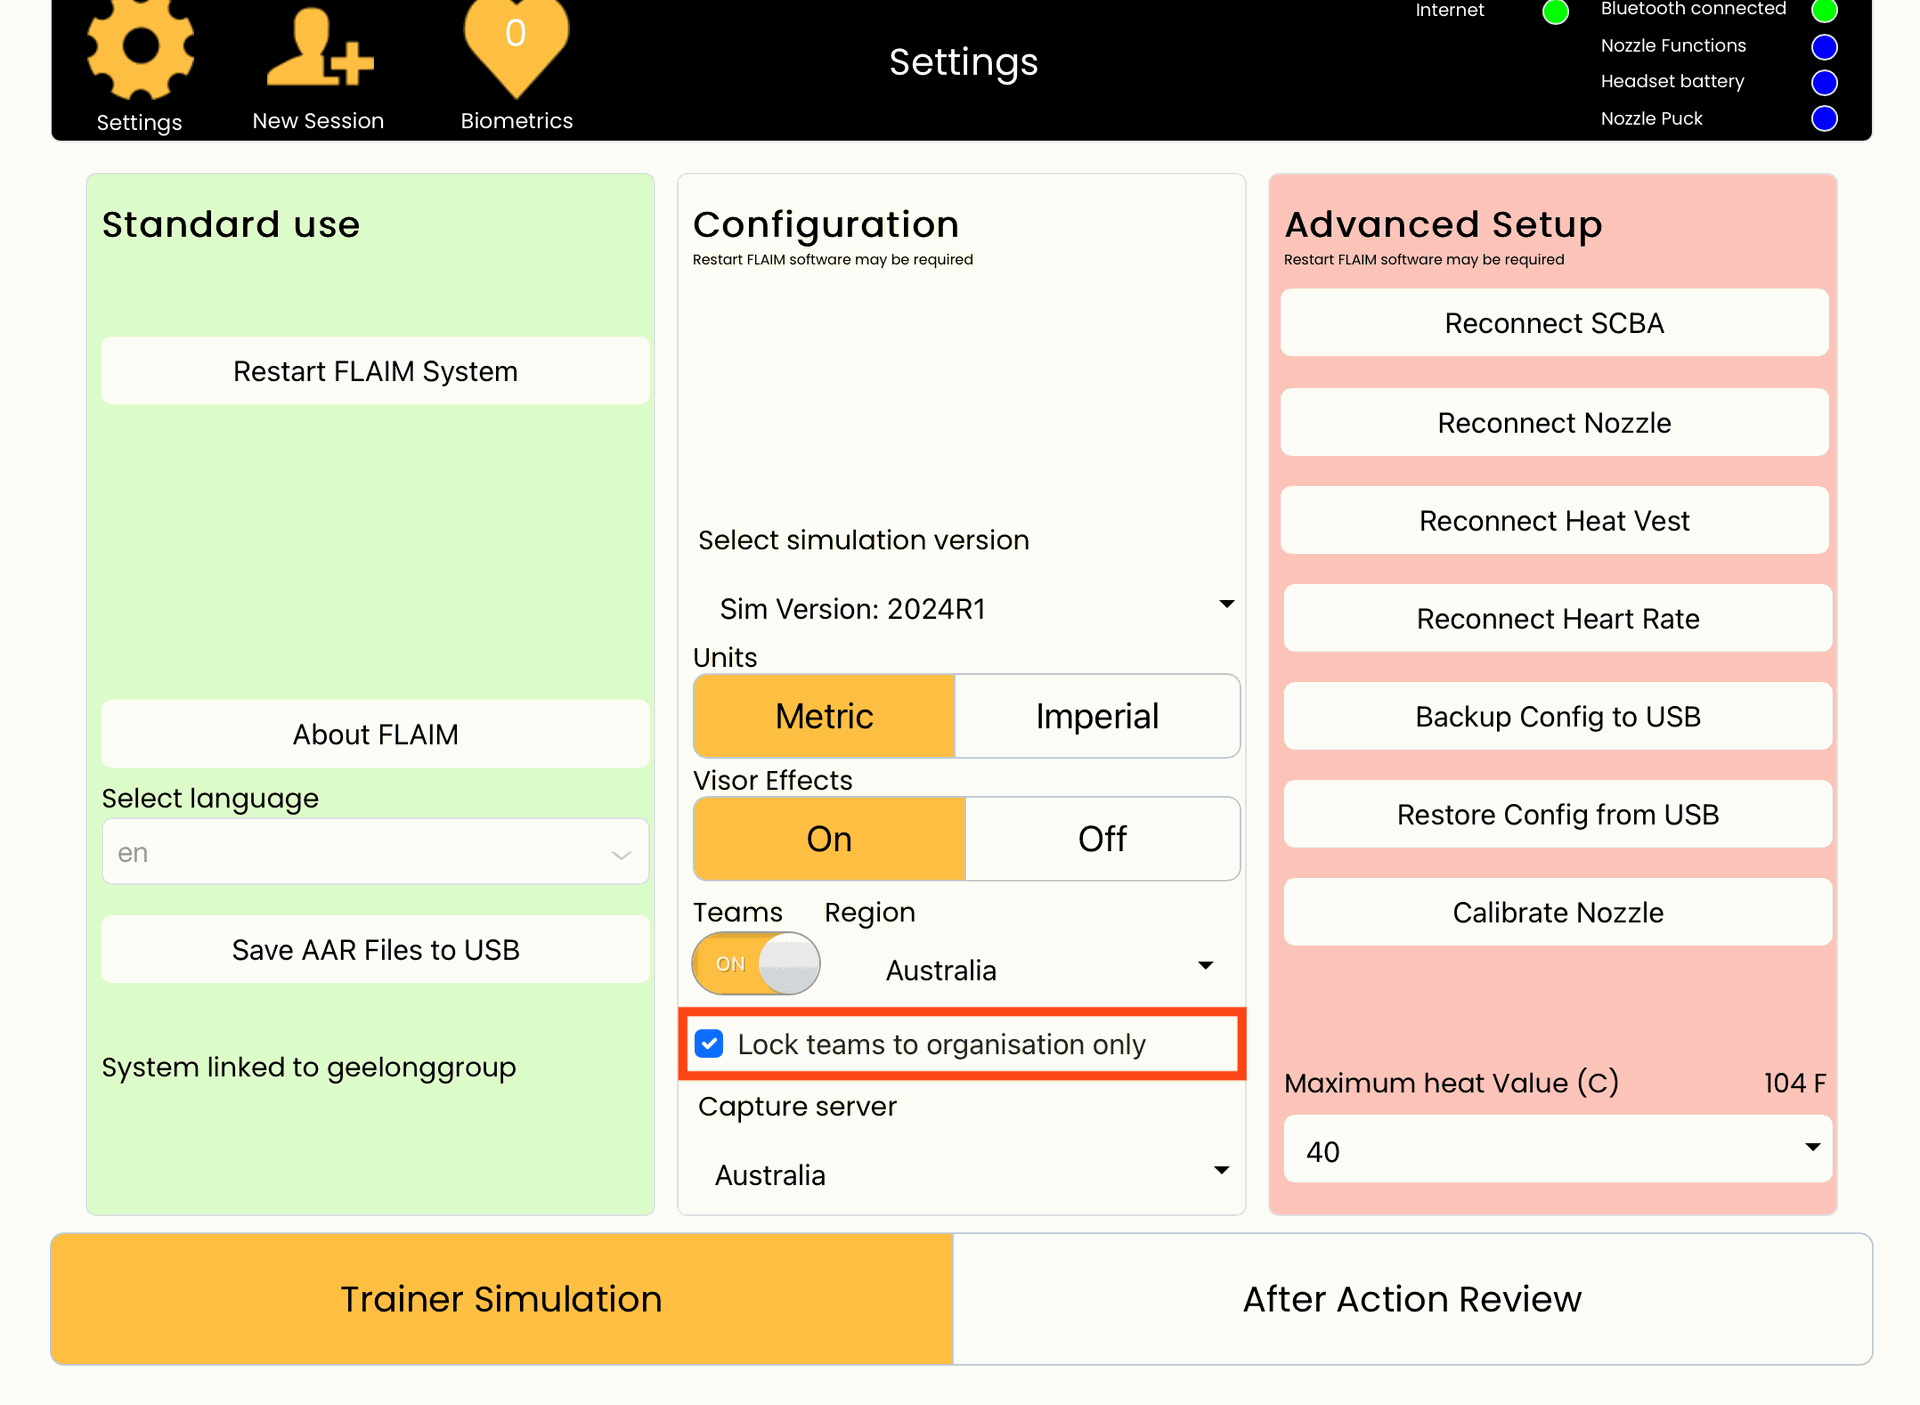The width and height of the screenshot is (1920, 1405).
Task: Expand the Sim Version dropdown
Action: click(x=965, y=608)
